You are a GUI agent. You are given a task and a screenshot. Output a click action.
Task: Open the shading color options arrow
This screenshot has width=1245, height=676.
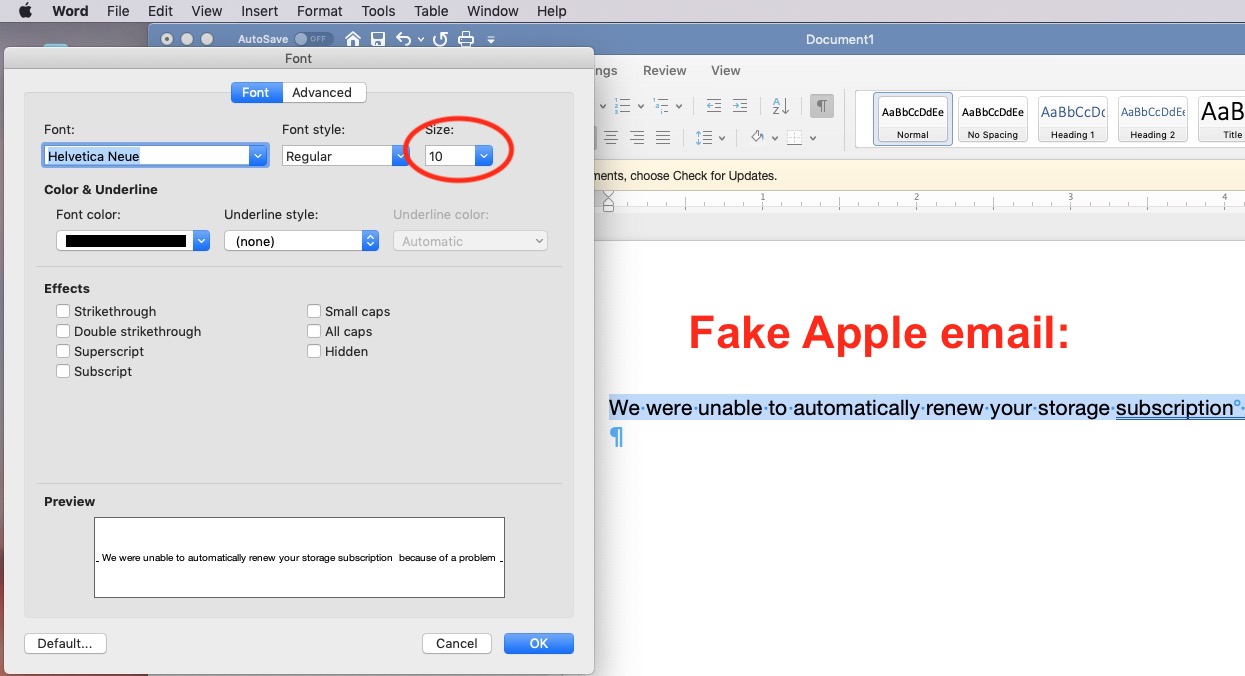(x=775, y=138)
